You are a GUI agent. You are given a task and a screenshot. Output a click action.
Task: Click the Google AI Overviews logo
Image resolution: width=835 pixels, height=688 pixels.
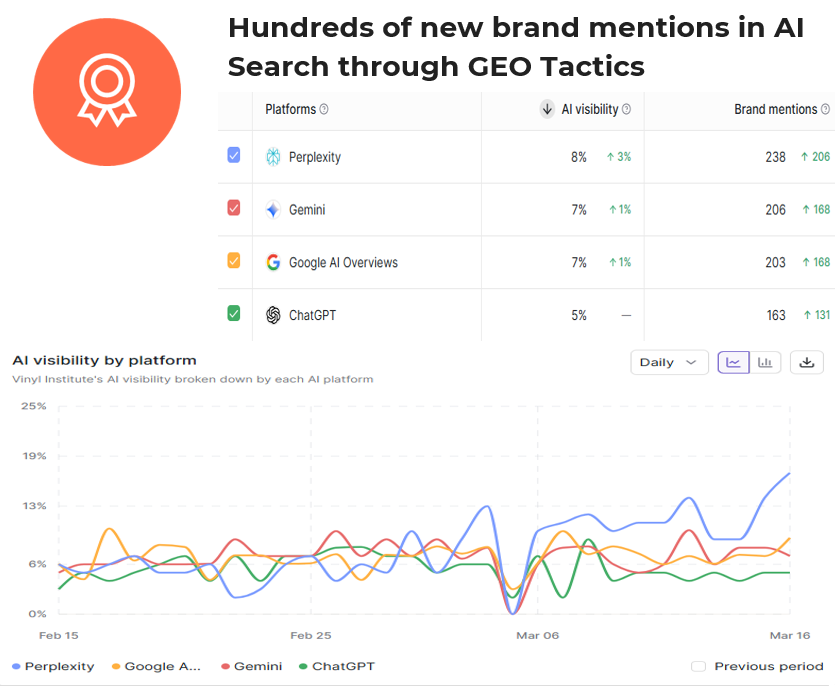click(x=273, y=262)
